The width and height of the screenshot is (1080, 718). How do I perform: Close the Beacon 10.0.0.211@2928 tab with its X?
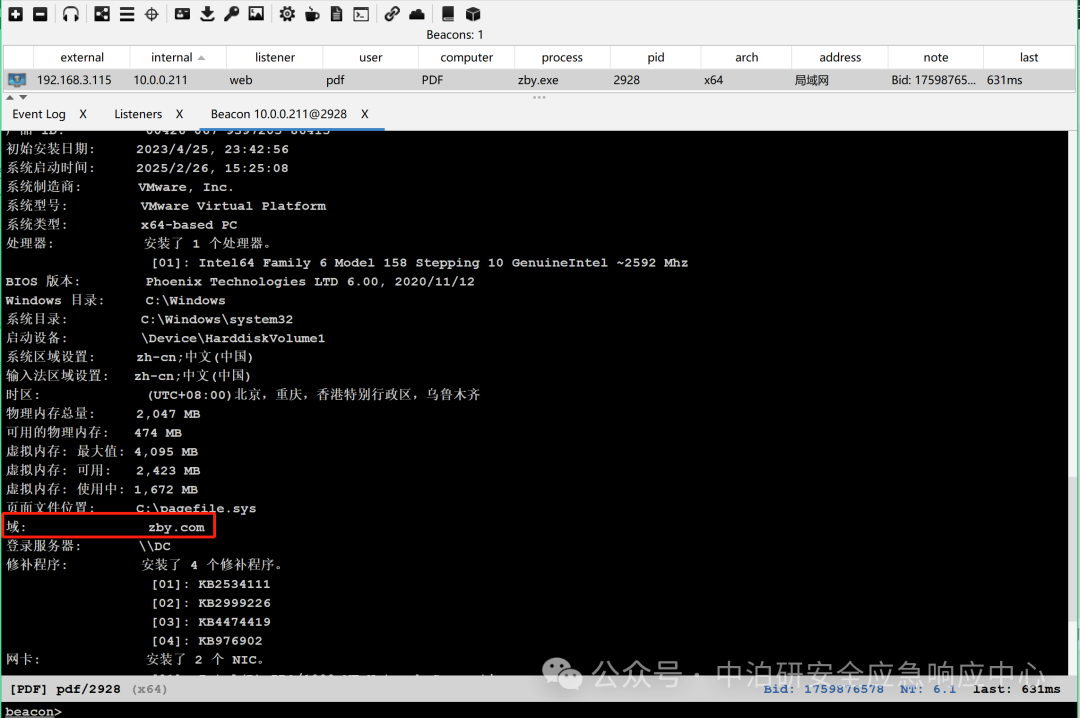(x=364, y=114)
